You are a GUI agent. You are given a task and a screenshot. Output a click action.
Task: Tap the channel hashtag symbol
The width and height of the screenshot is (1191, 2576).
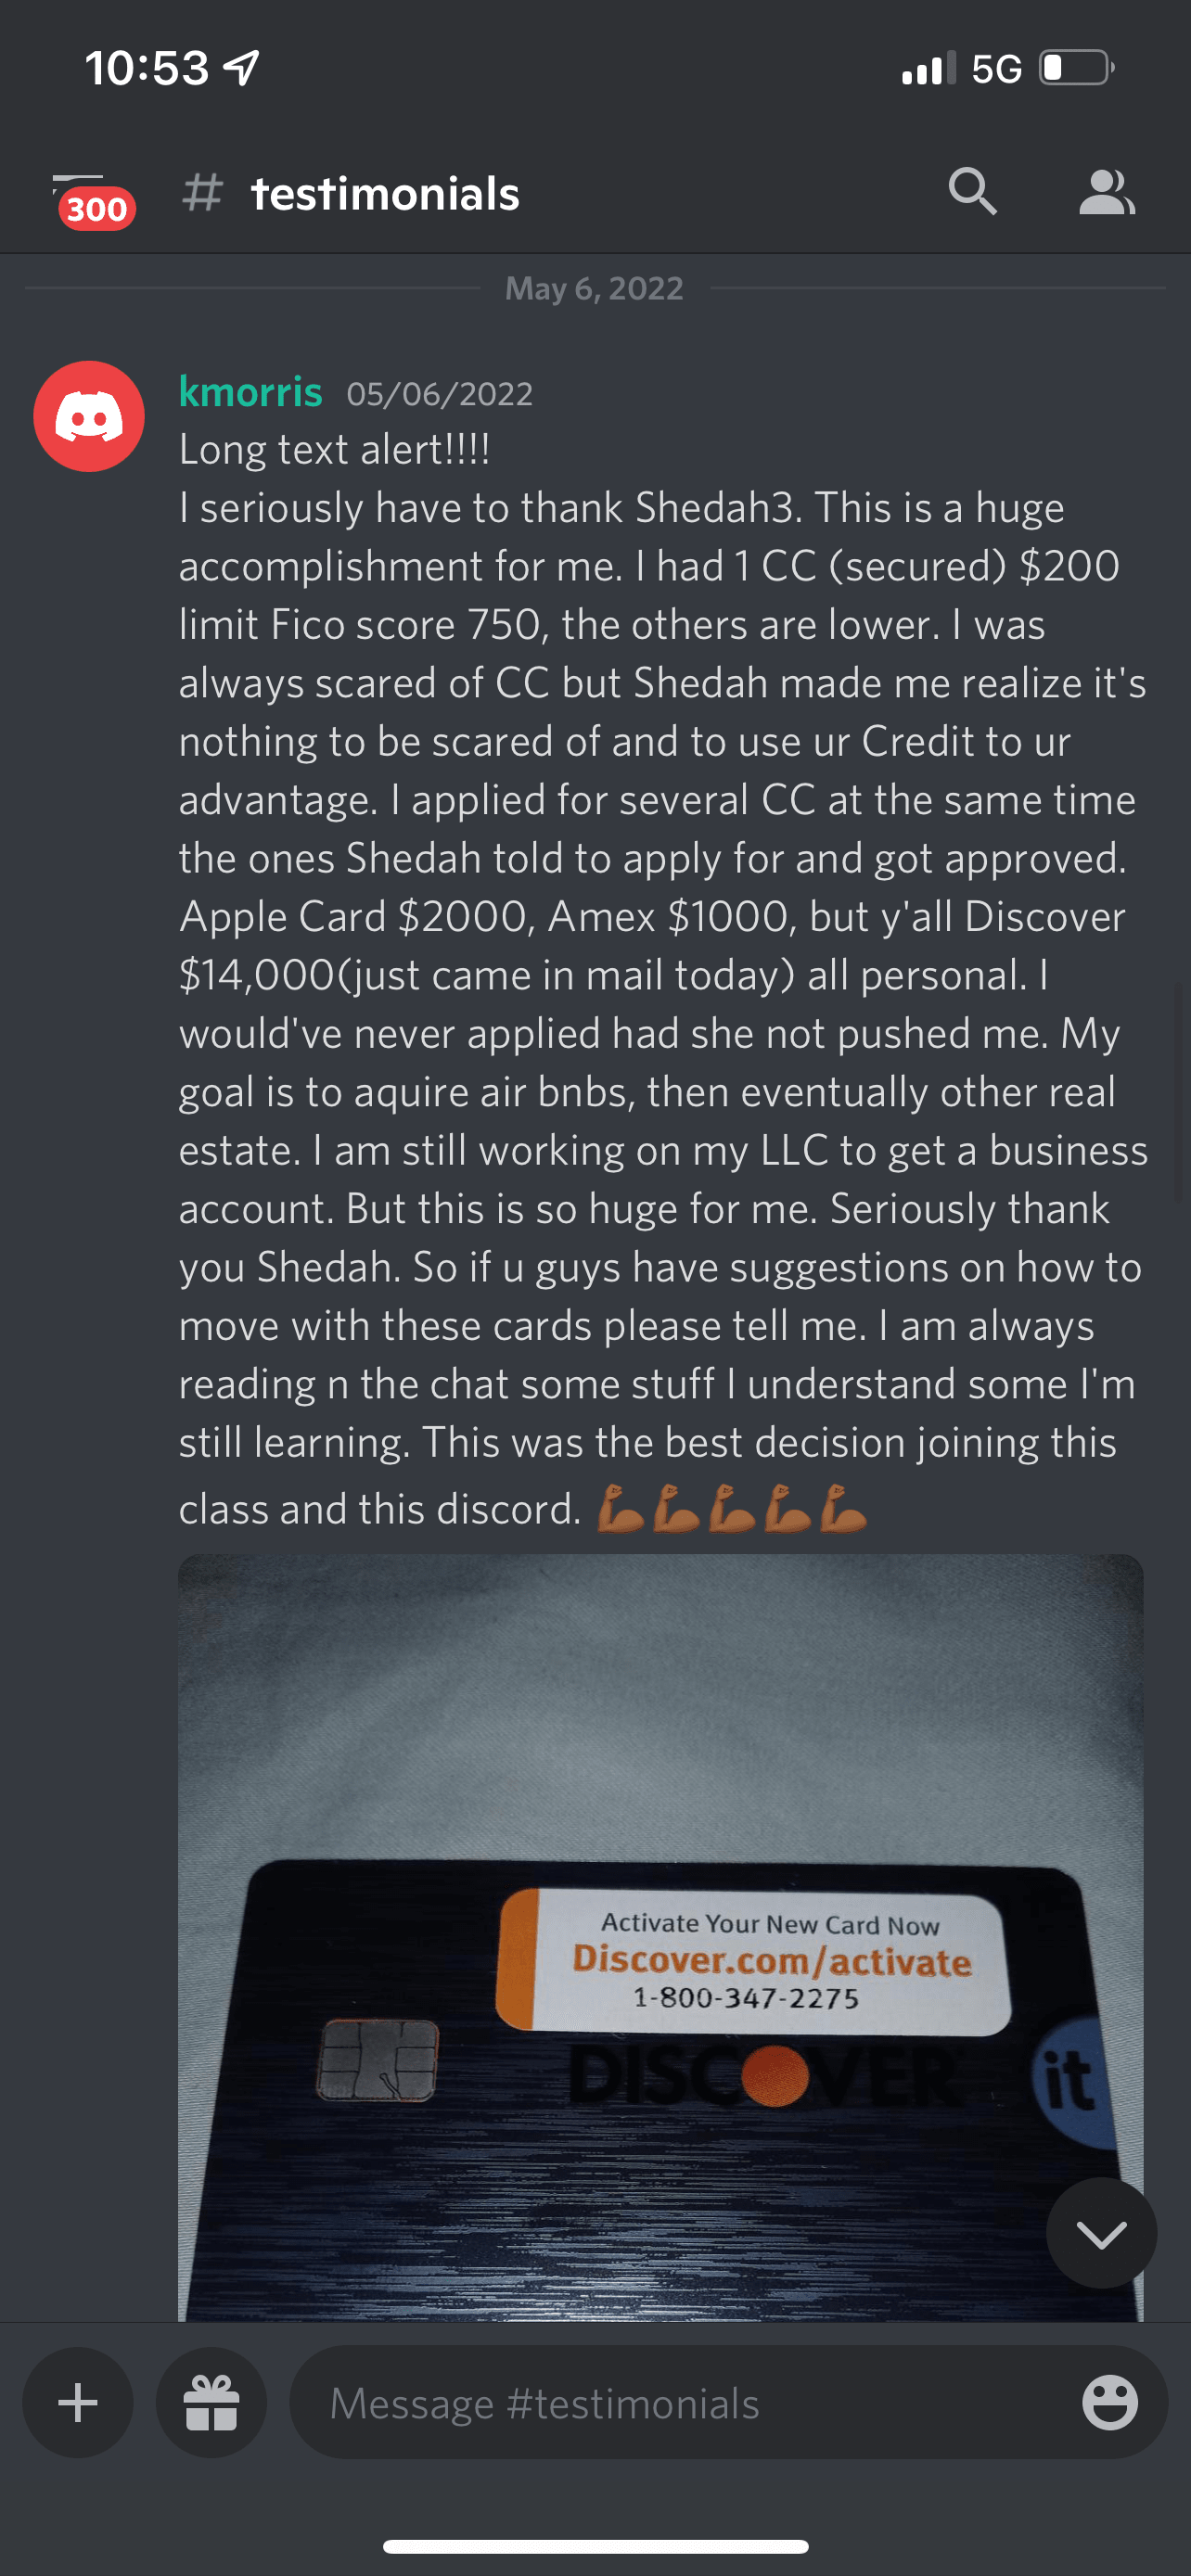click(x=202, y=192)
